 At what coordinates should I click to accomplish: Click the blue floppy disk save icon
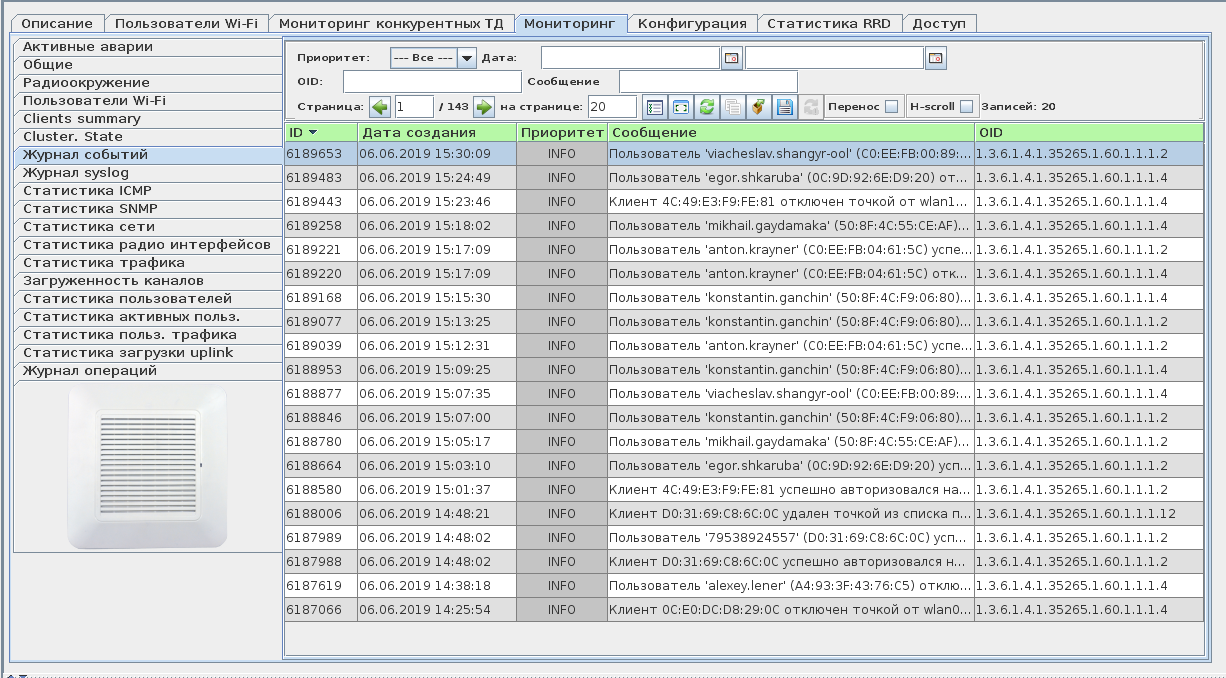point(785,107)
